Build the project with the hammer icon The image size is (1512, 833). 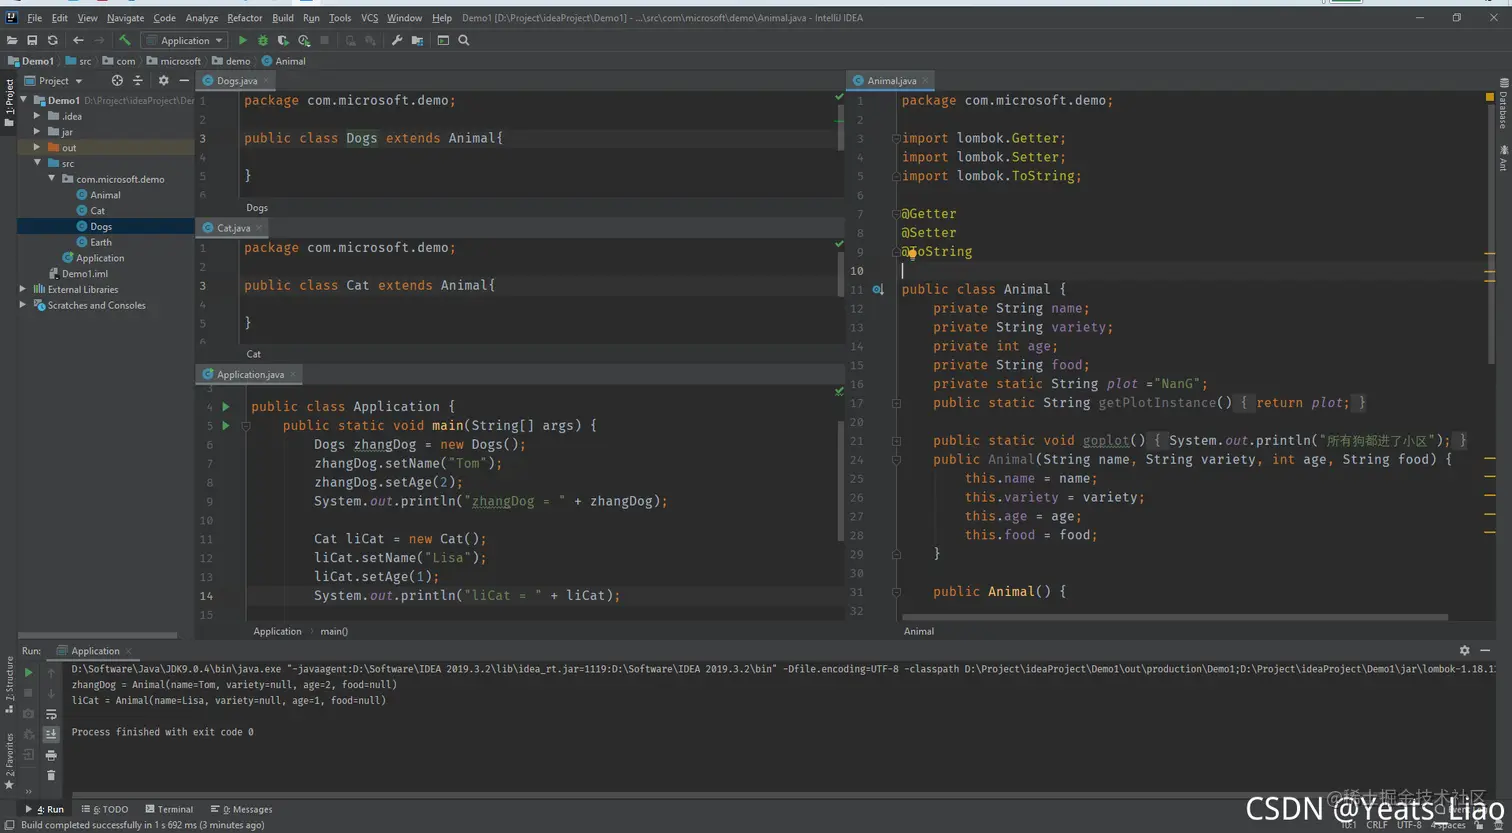click(125, 41)
